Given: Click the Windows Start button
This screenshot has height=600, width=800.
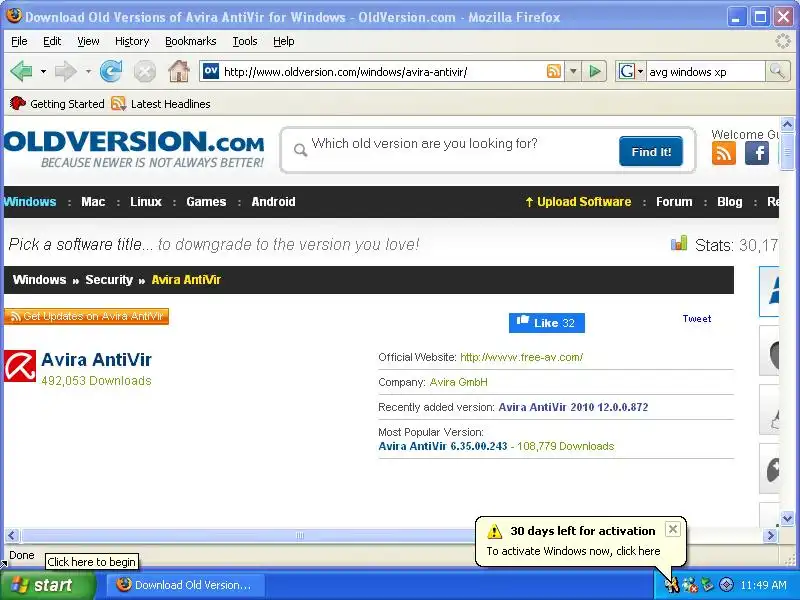Looking at the screenshot, I should [47, 585].
